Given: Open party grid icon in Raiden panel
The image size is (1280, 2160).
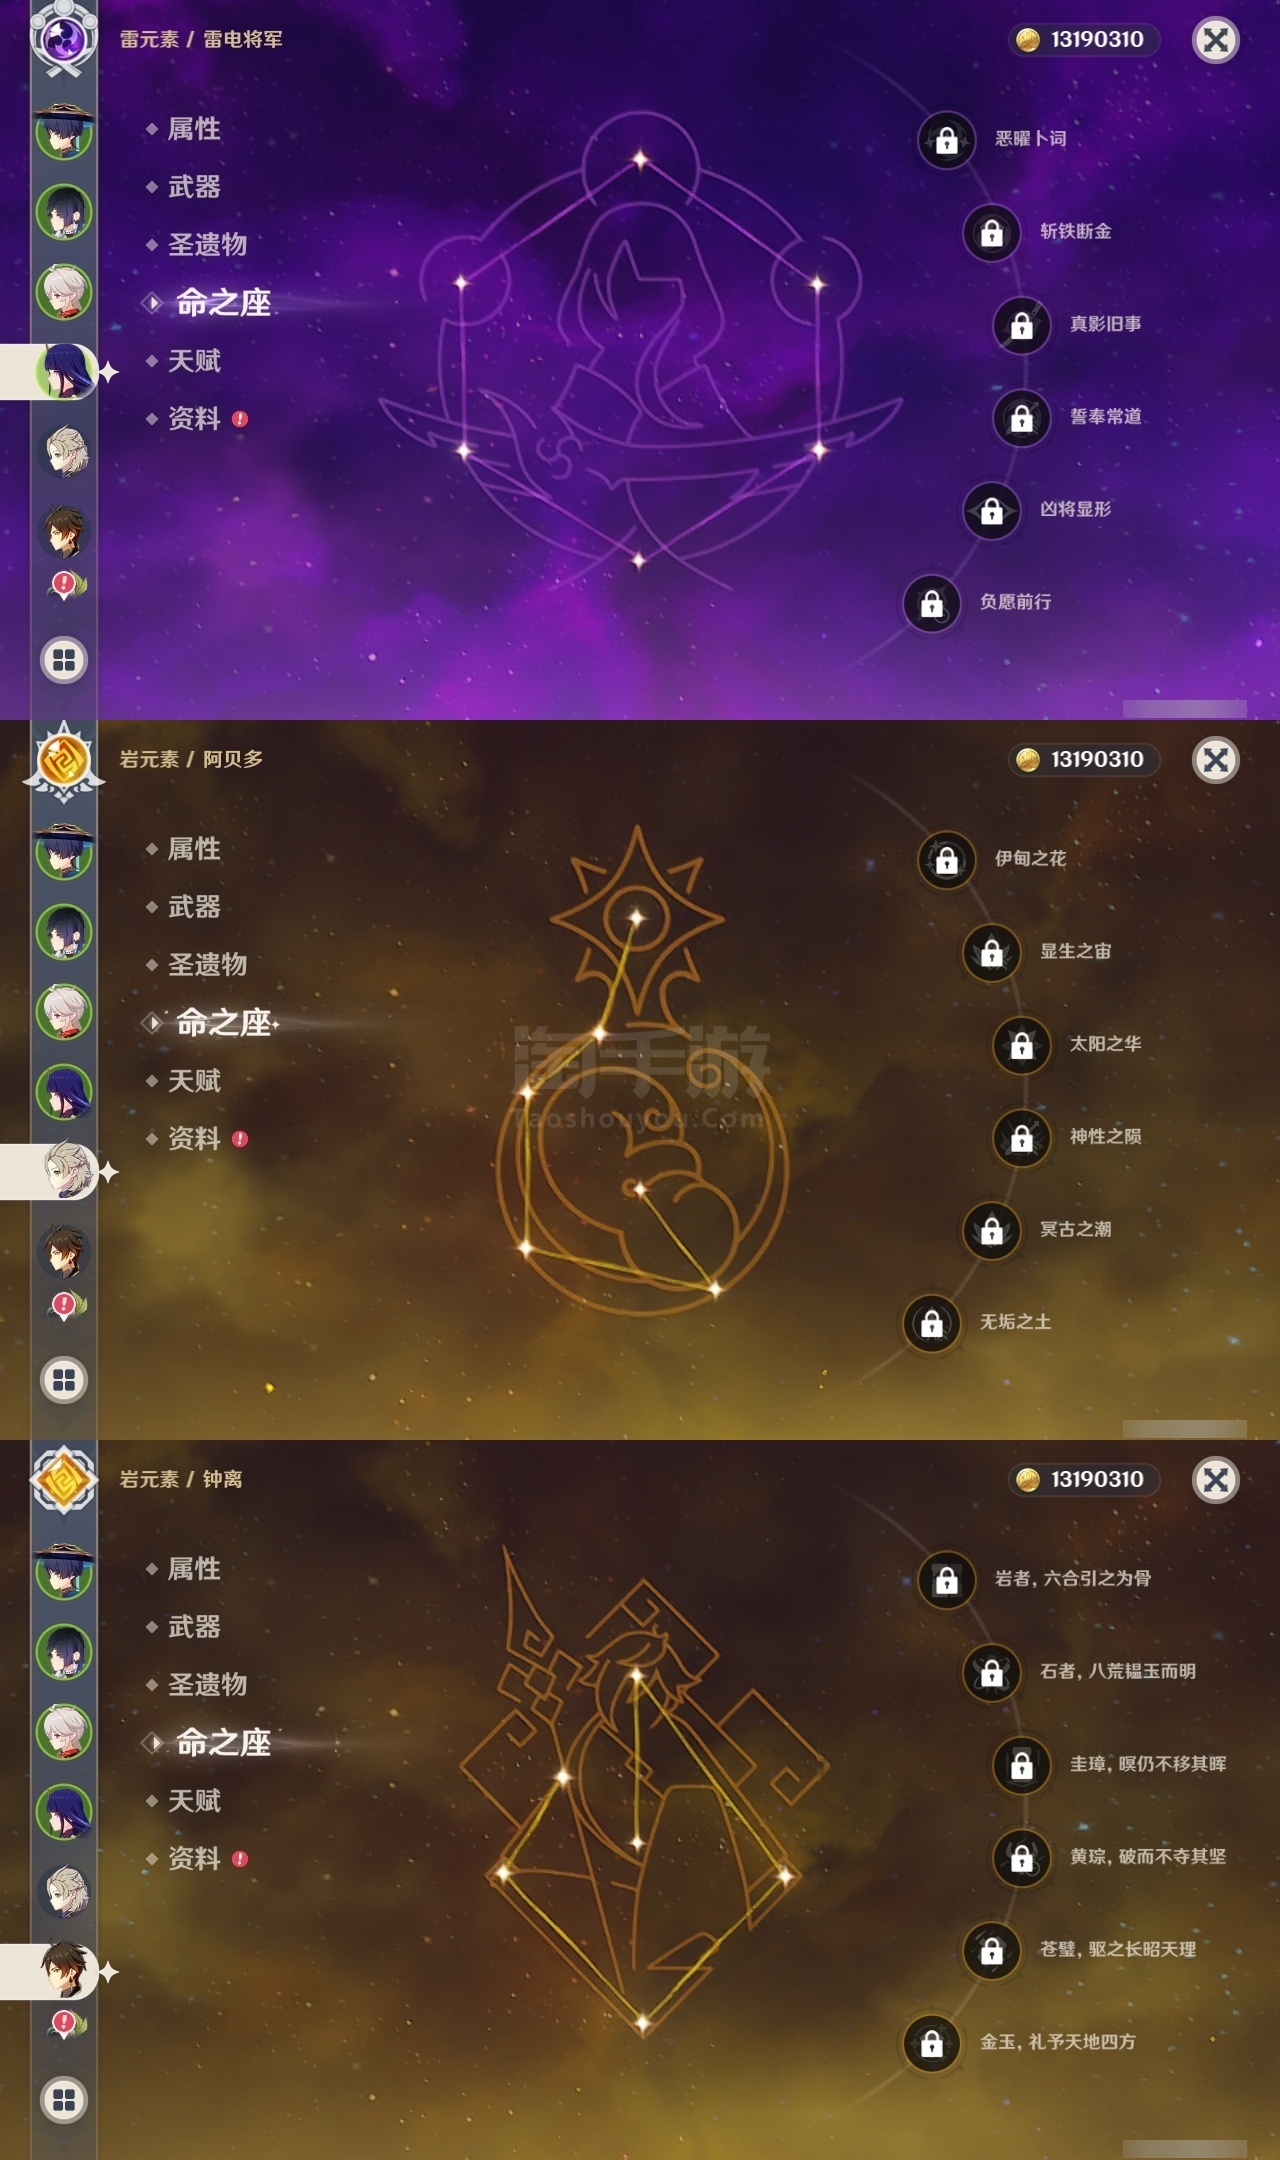Looking at the screenshot, I should pos(64,660).
